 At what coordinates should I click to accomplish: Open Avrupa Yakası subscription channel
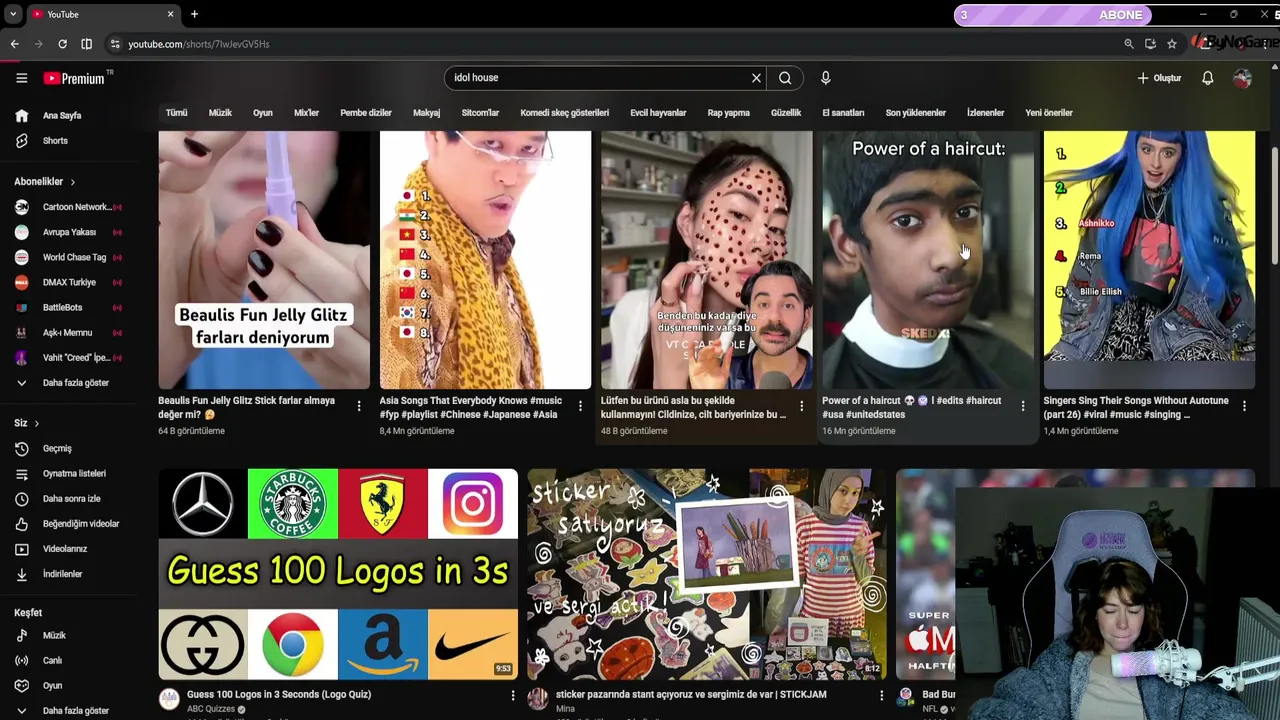pyautogui.click(x=69, y=232)
